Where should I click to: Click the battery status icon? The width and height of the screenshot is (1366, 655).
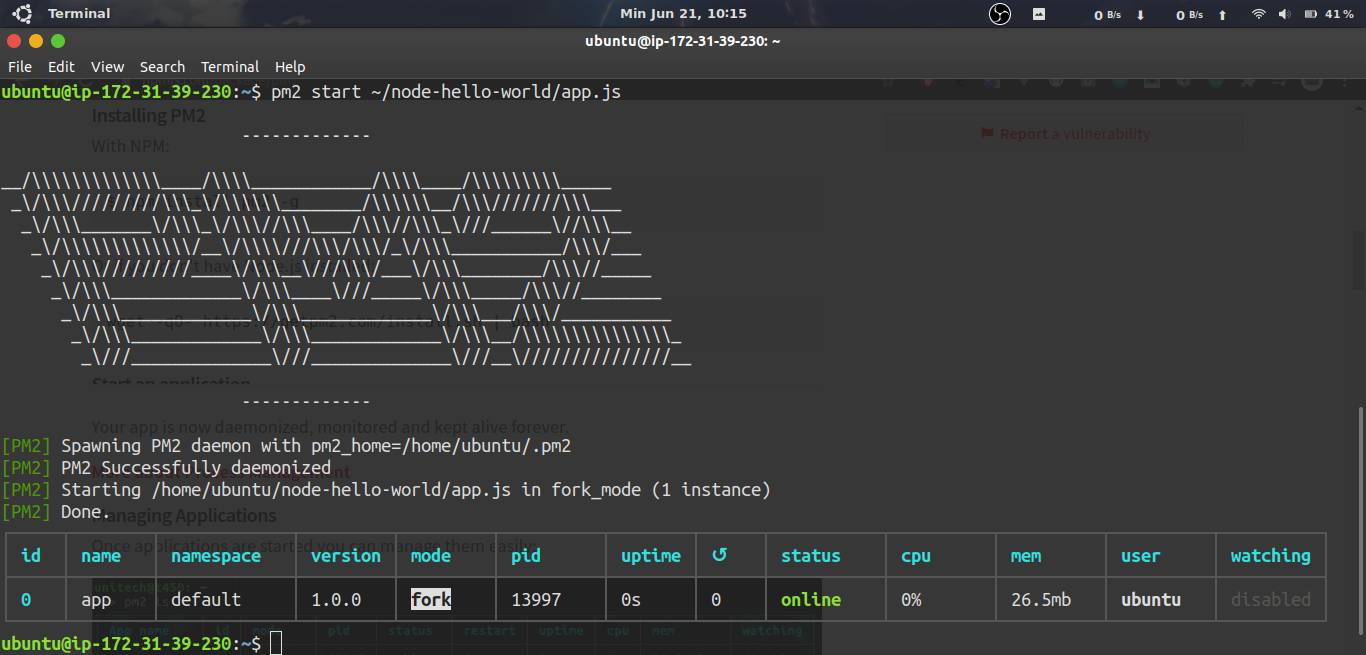(1311, 13)
